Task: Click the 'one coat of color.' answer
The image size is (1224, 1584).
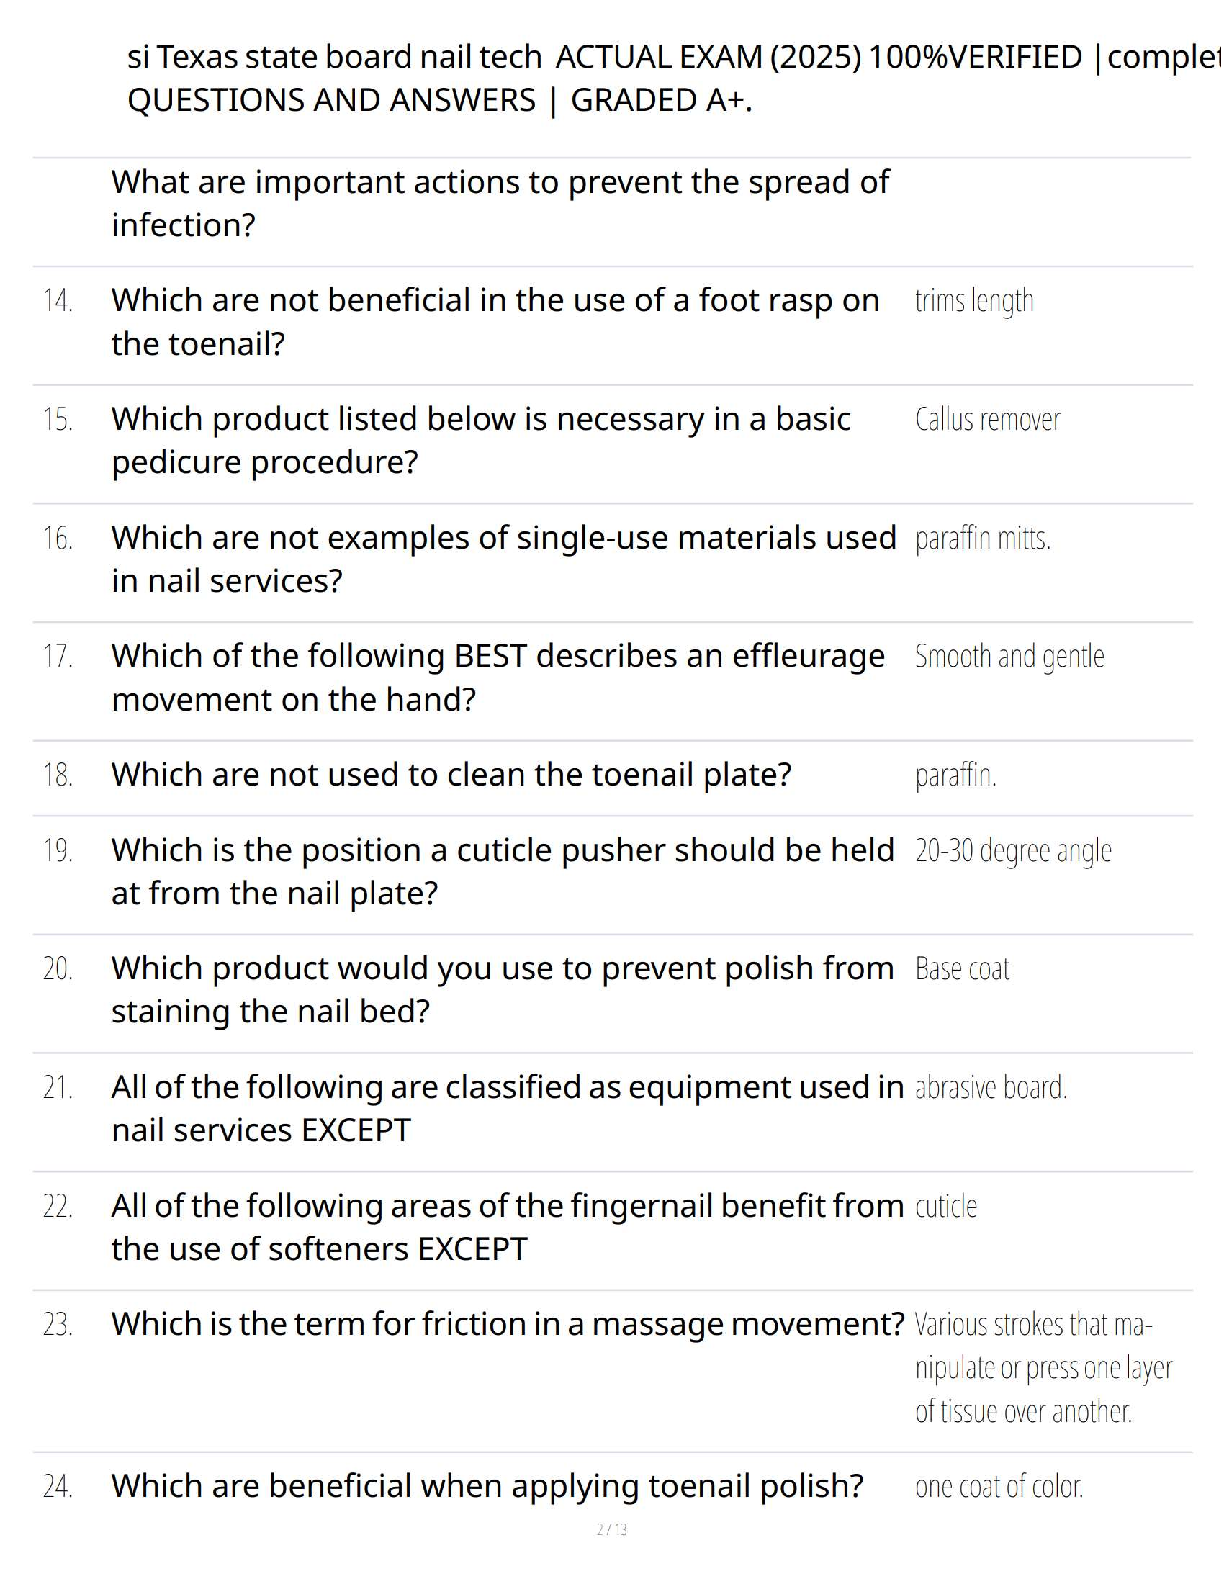Action: coord(999,1487)
